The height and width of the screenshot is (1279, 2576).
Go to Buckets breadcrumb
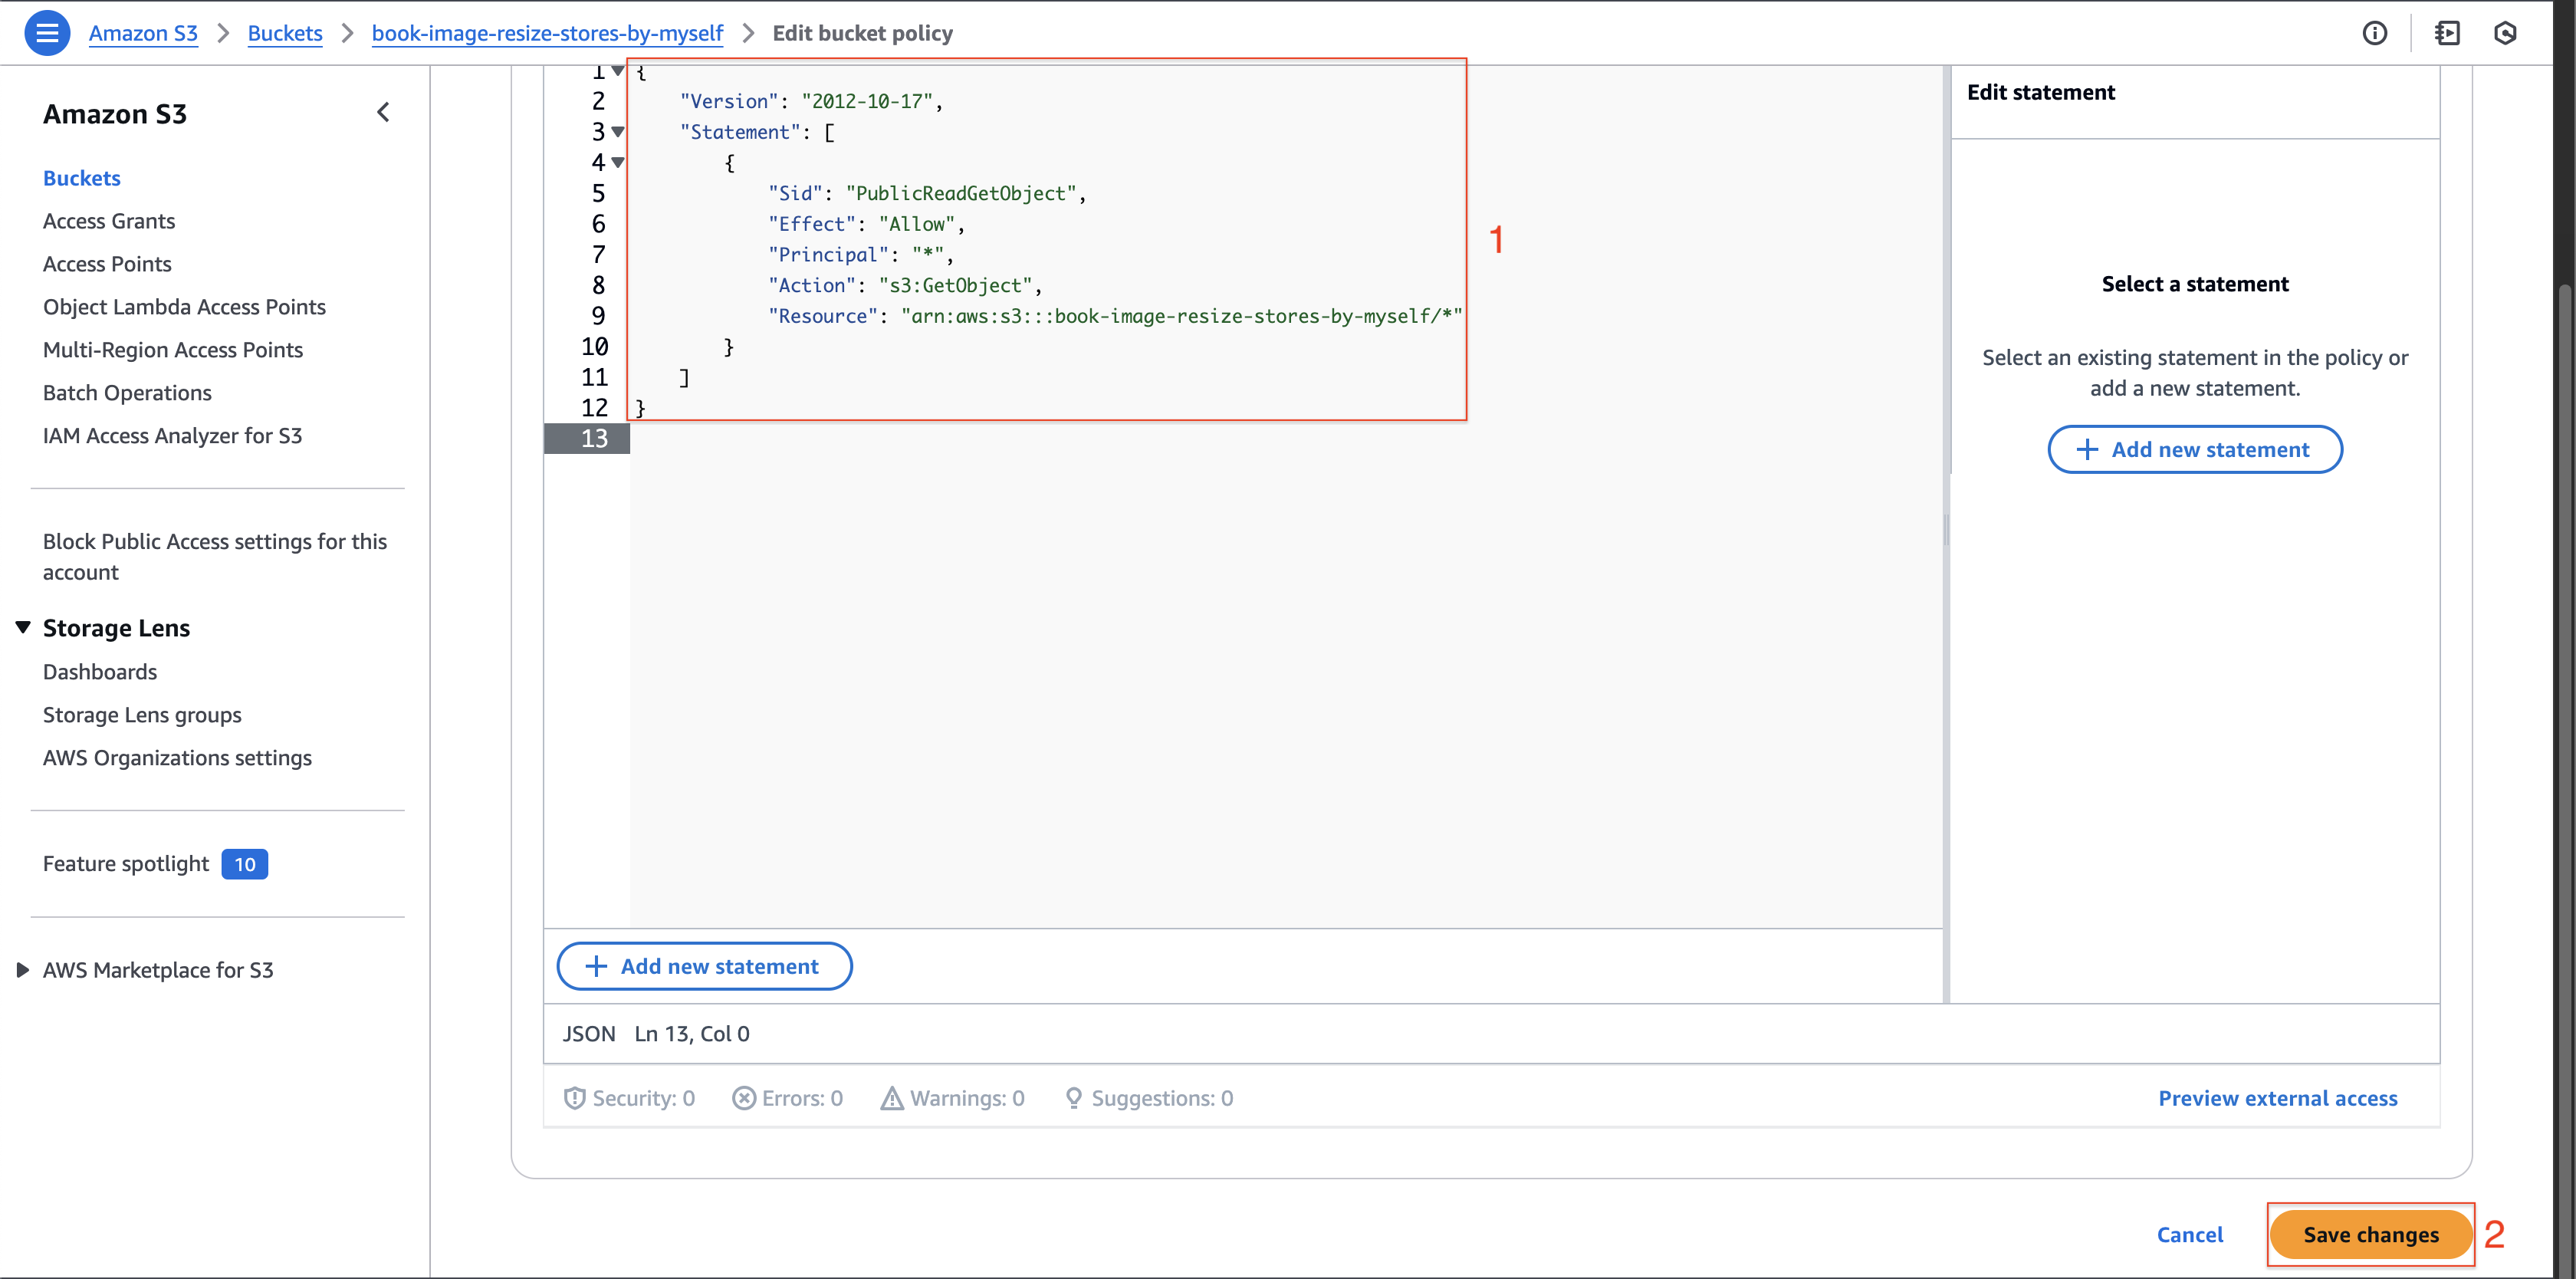point(285,33)
